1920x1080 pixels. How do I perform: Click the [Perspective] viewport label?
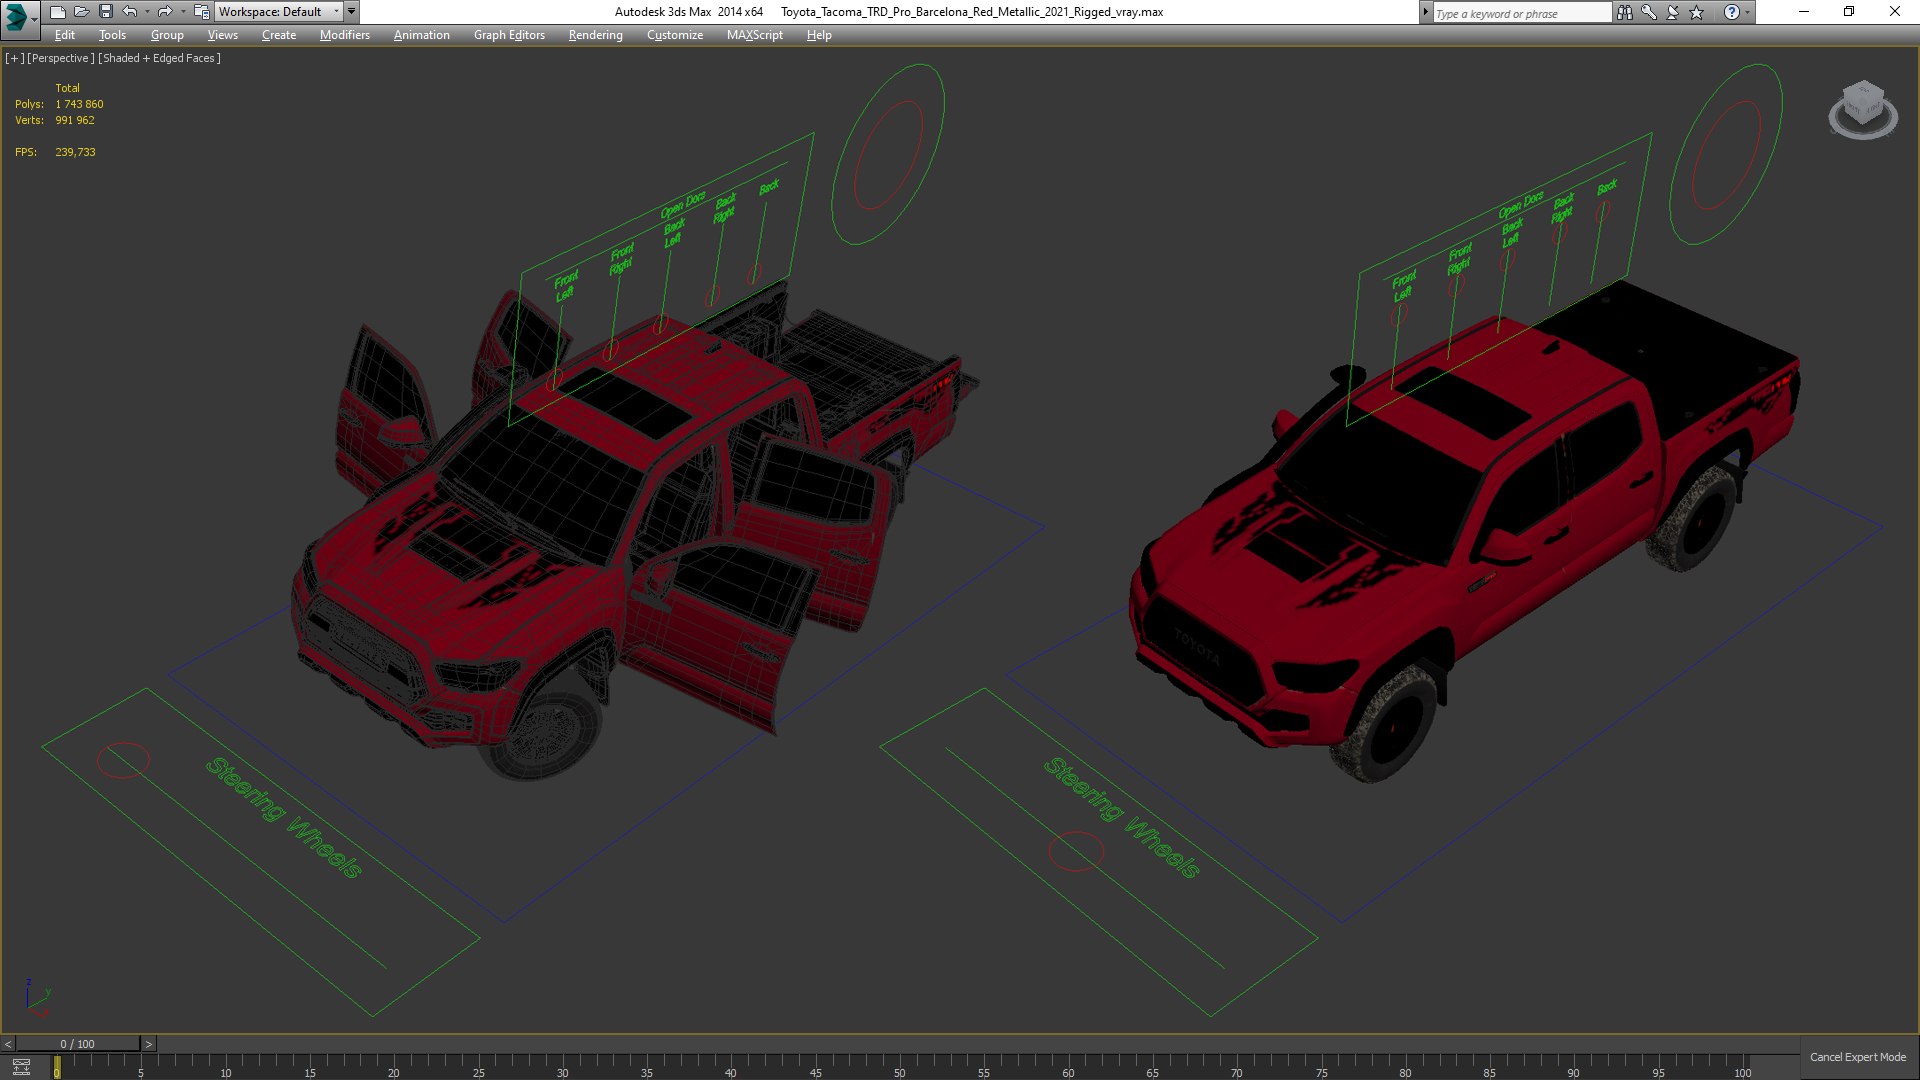click(61, 58)
